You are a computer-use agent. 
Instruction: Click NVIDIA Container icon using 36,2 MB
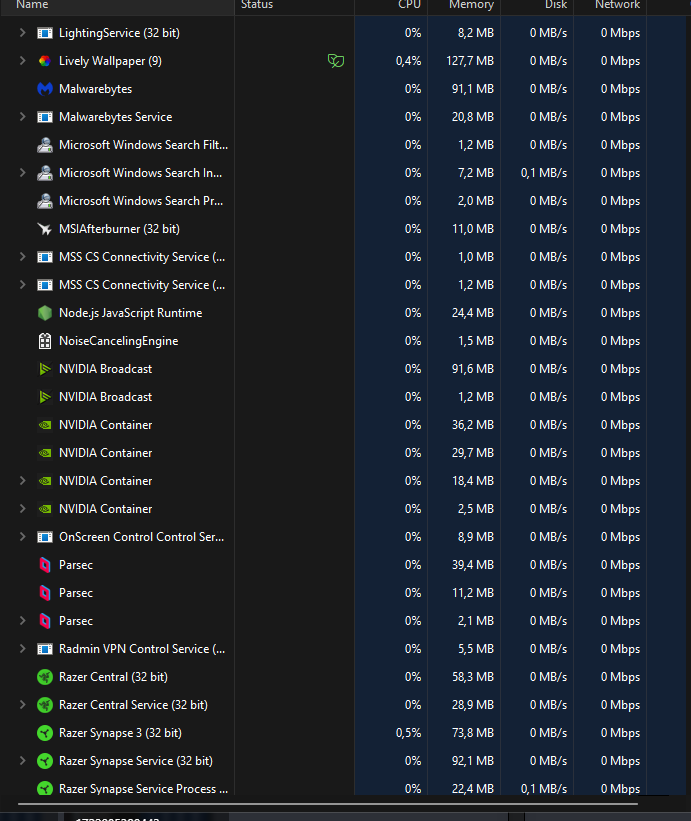(x=45, y=425)
